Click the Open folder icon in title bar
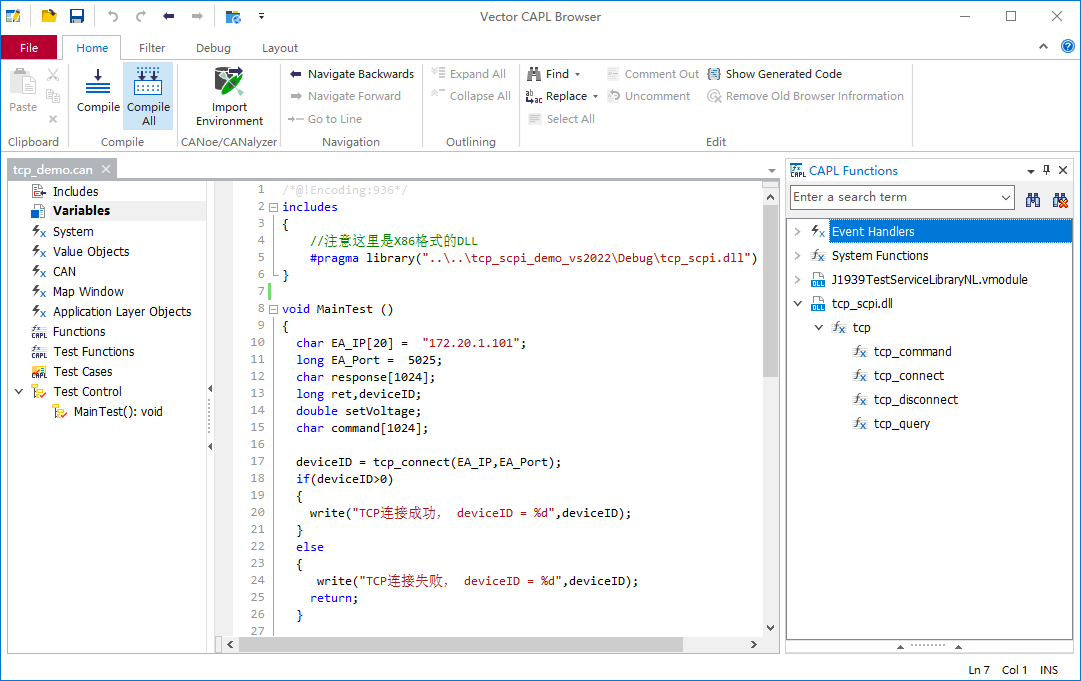1081x681 pixels. [x=49, y=16]
